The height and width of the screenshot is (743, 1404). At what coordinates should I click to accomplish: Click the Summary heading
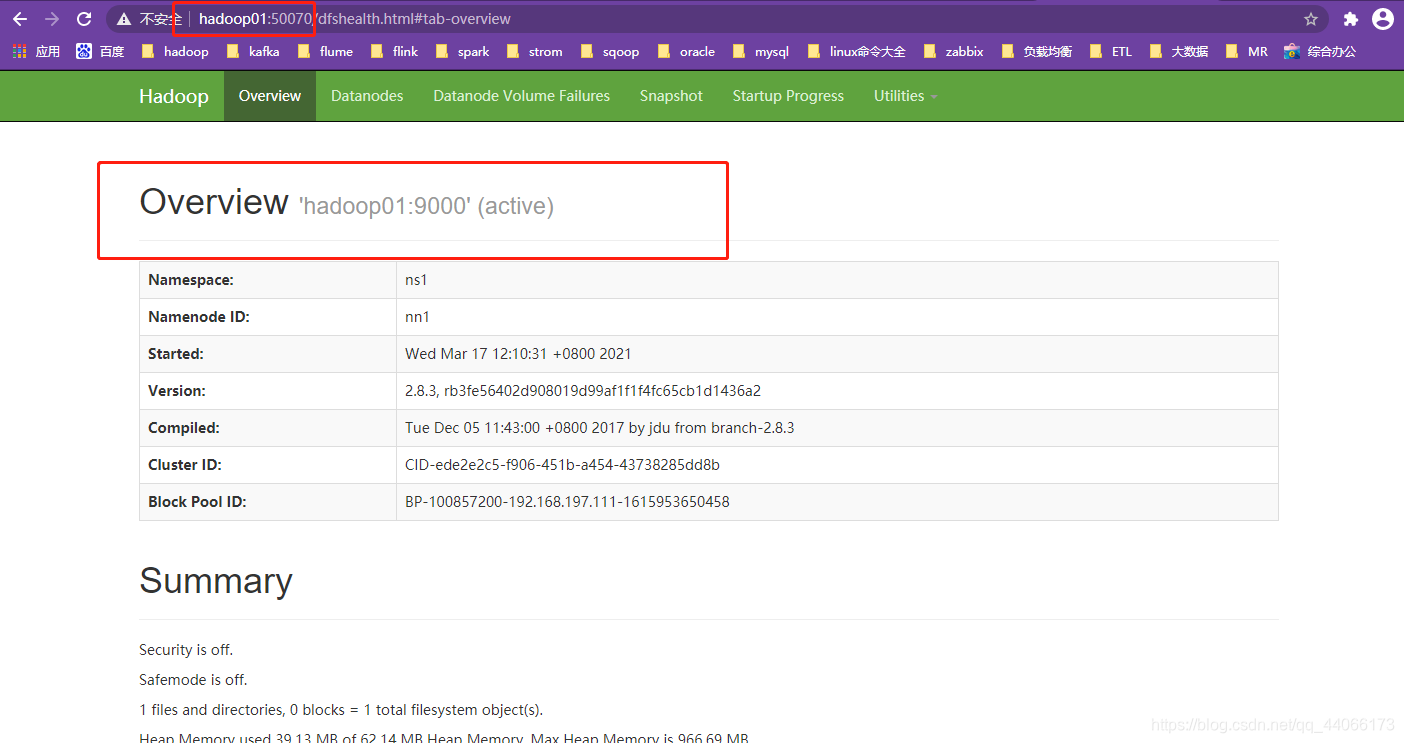click(216, 581)
